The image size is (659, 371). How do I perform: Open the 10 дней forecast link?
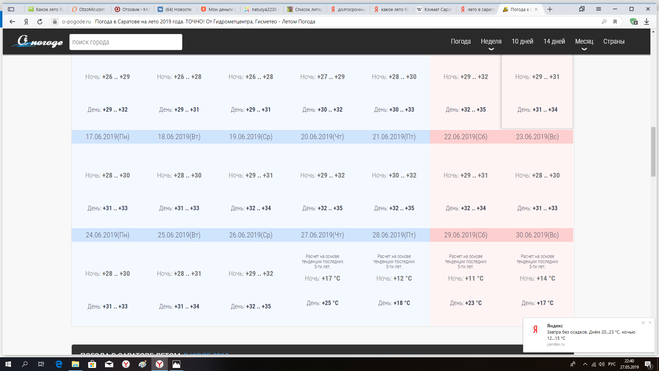522,41
